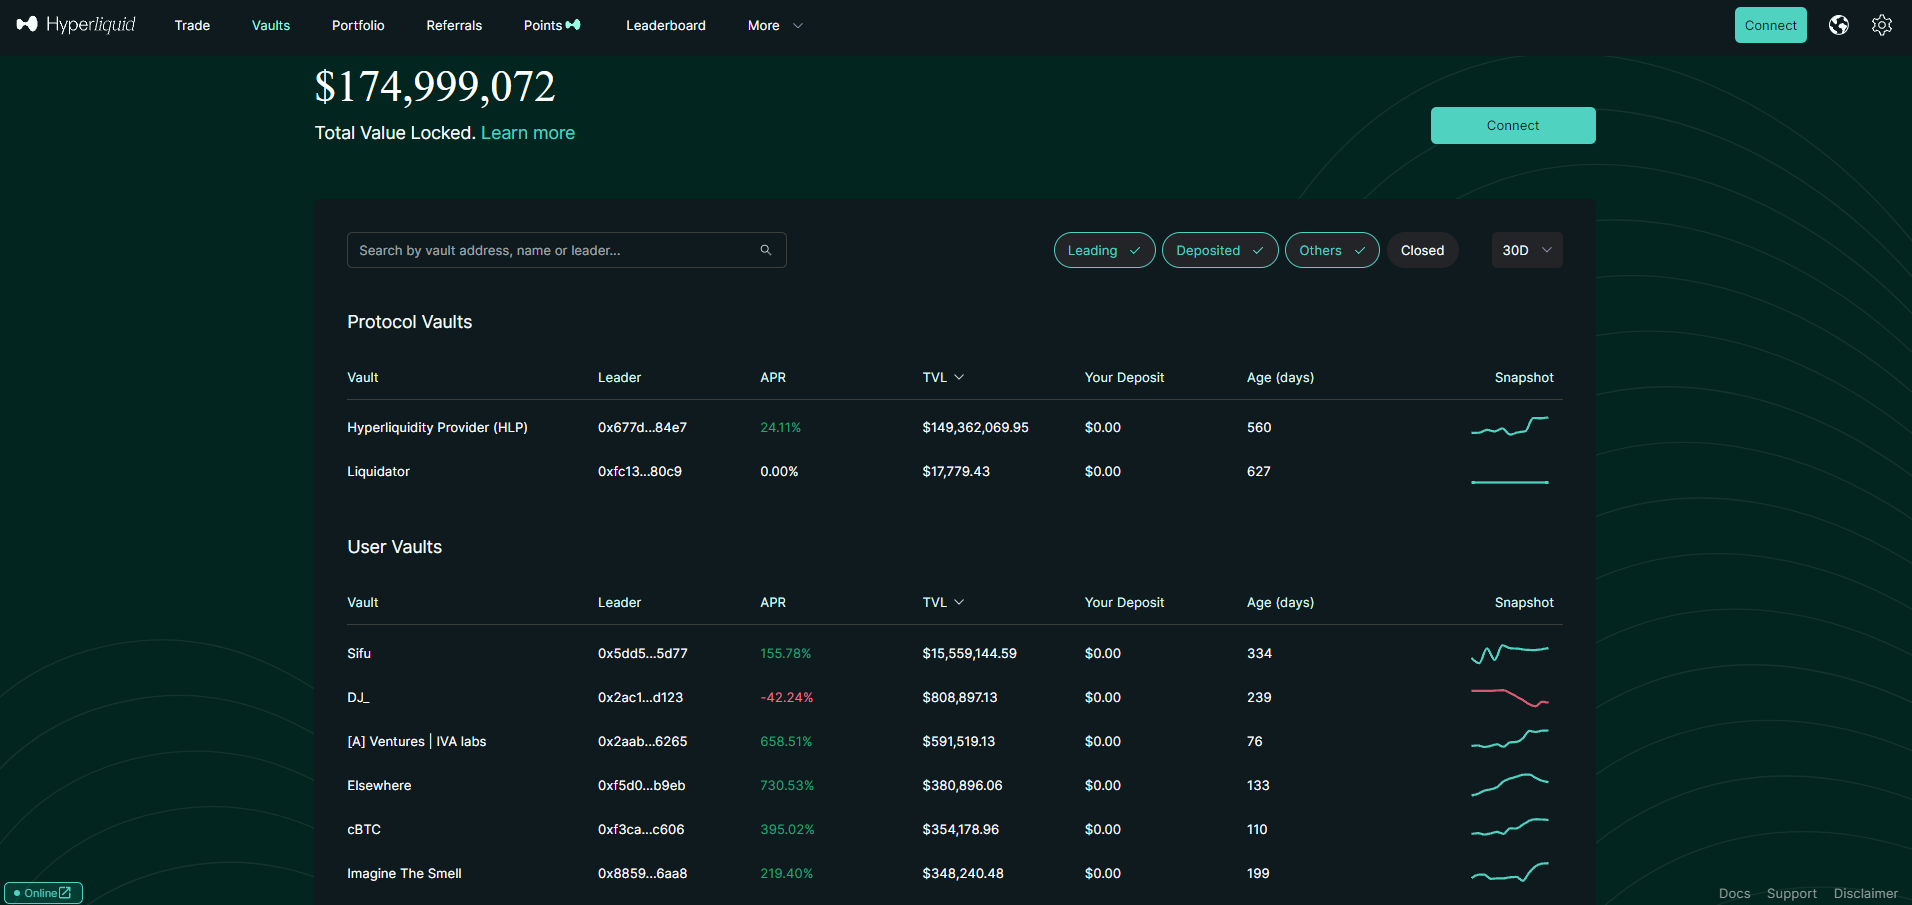This screenshot has height=905, width=1912.
Task: Toggle the Leading filter
Action: (1104, 250)
